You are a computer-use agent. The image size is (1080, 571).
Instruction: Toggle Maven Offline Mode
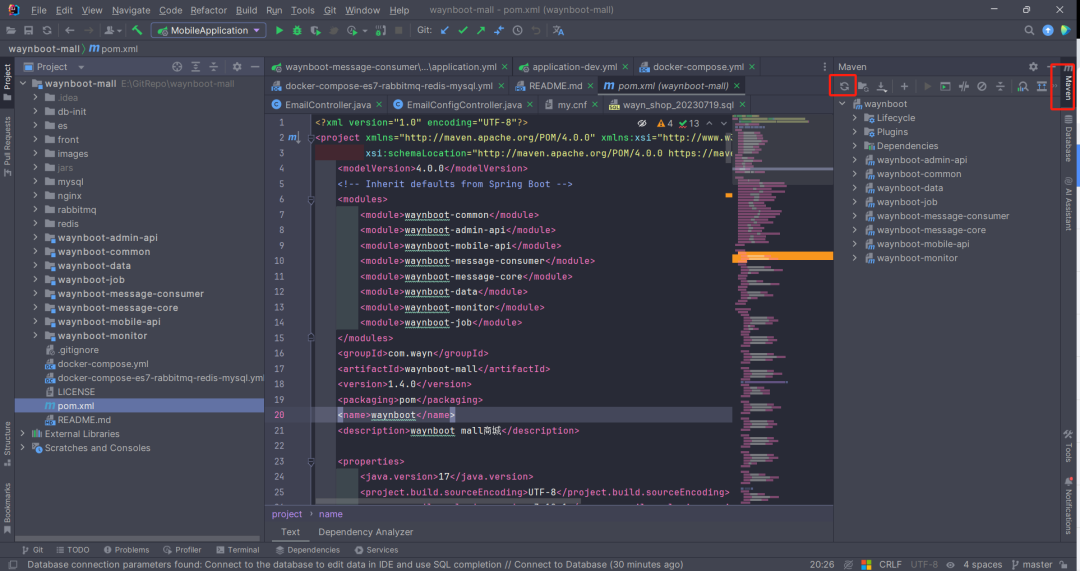[x=964, y=86]
